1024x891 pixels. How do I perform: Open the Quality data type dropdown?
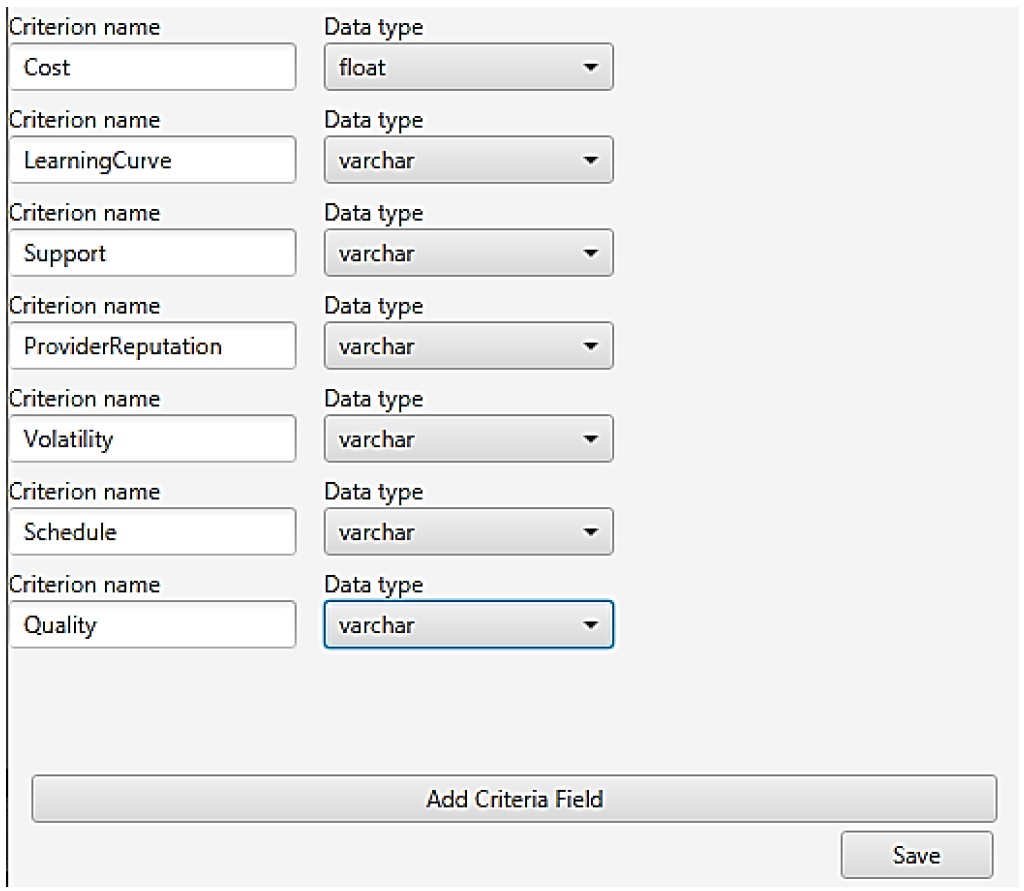[x=468, y=625]
